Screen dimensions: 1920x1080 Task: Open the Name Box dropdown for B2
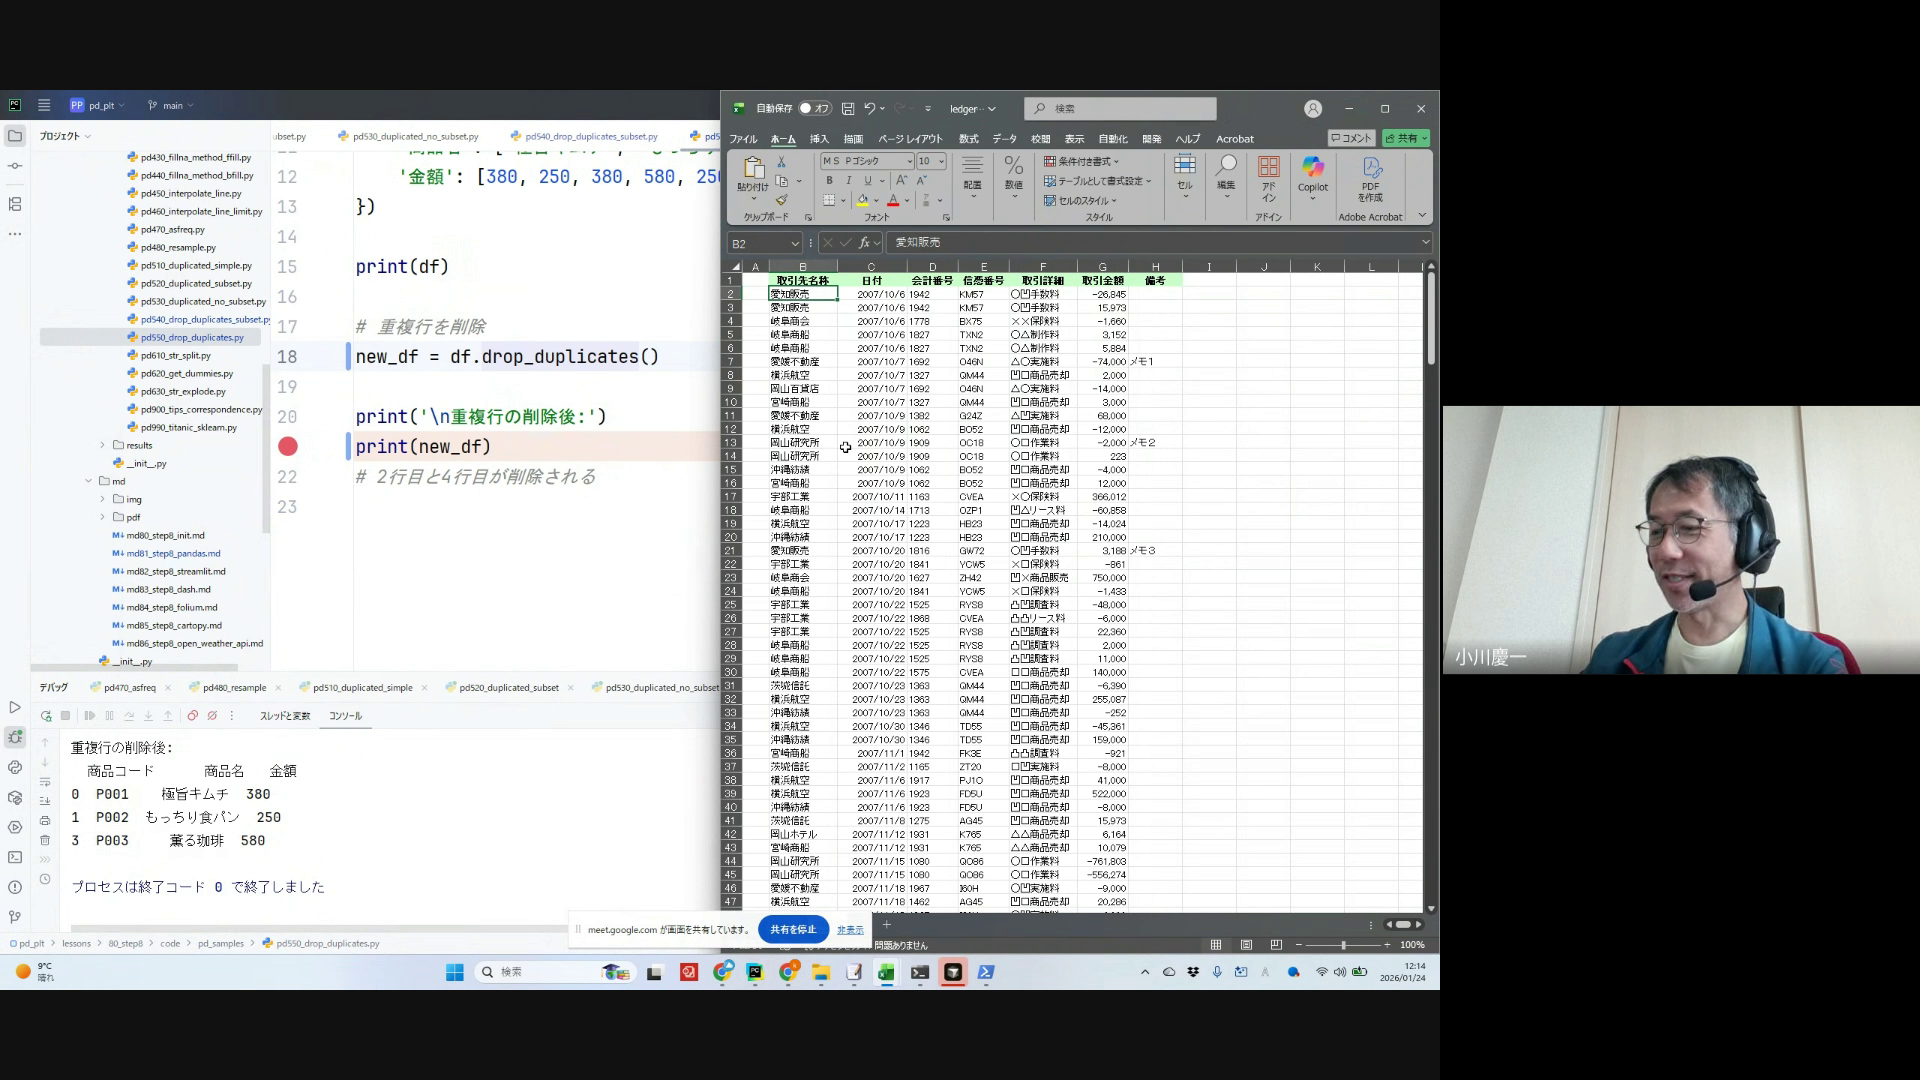pos(795,243)
